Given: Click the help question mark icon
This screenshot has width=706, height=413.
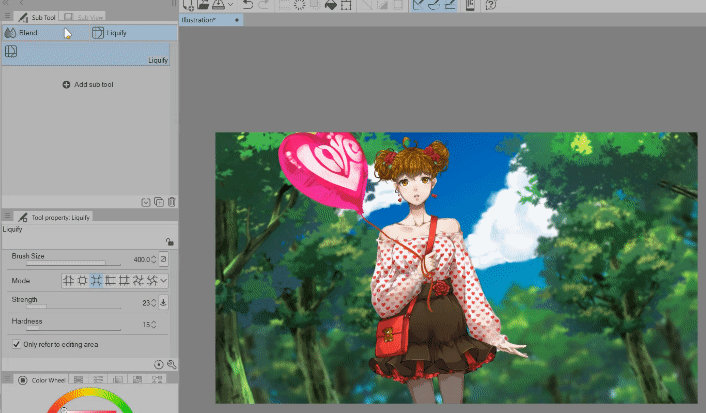Looking at the screenshot, I should [x=491, y=6].
